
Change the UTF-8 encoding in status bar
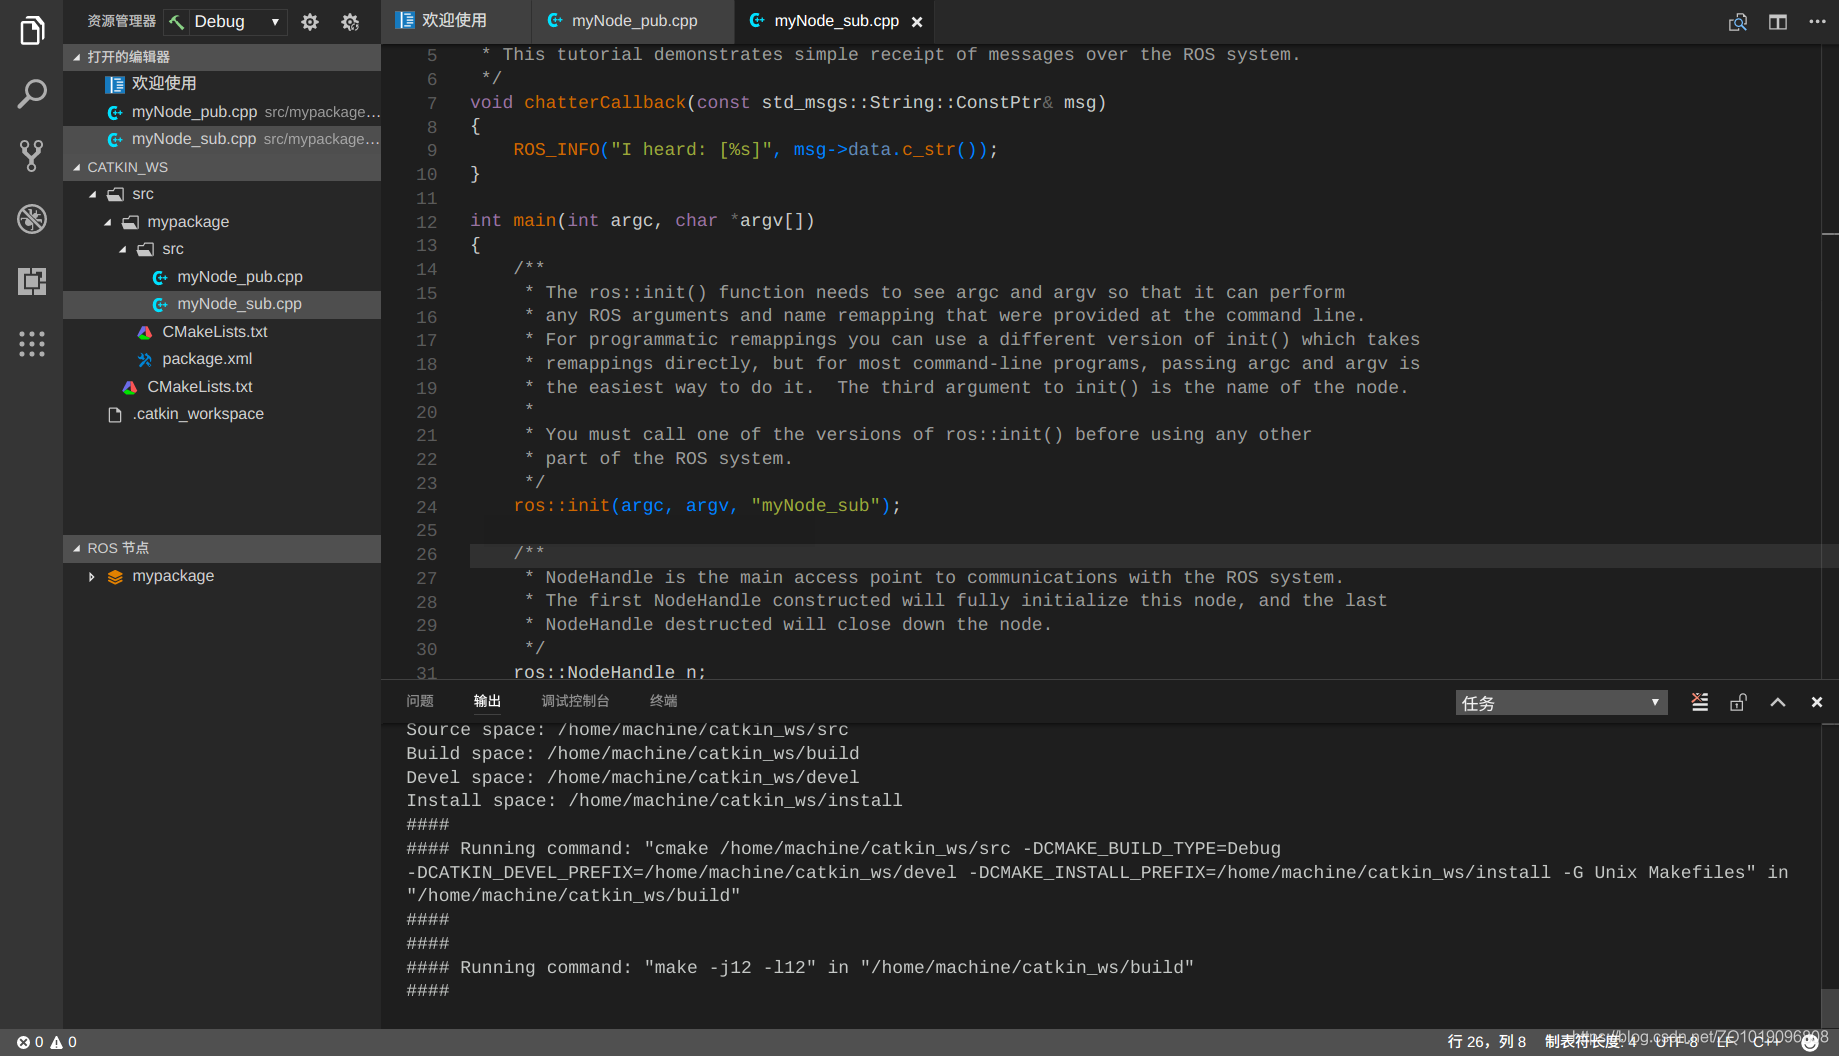[1676, 1042]
